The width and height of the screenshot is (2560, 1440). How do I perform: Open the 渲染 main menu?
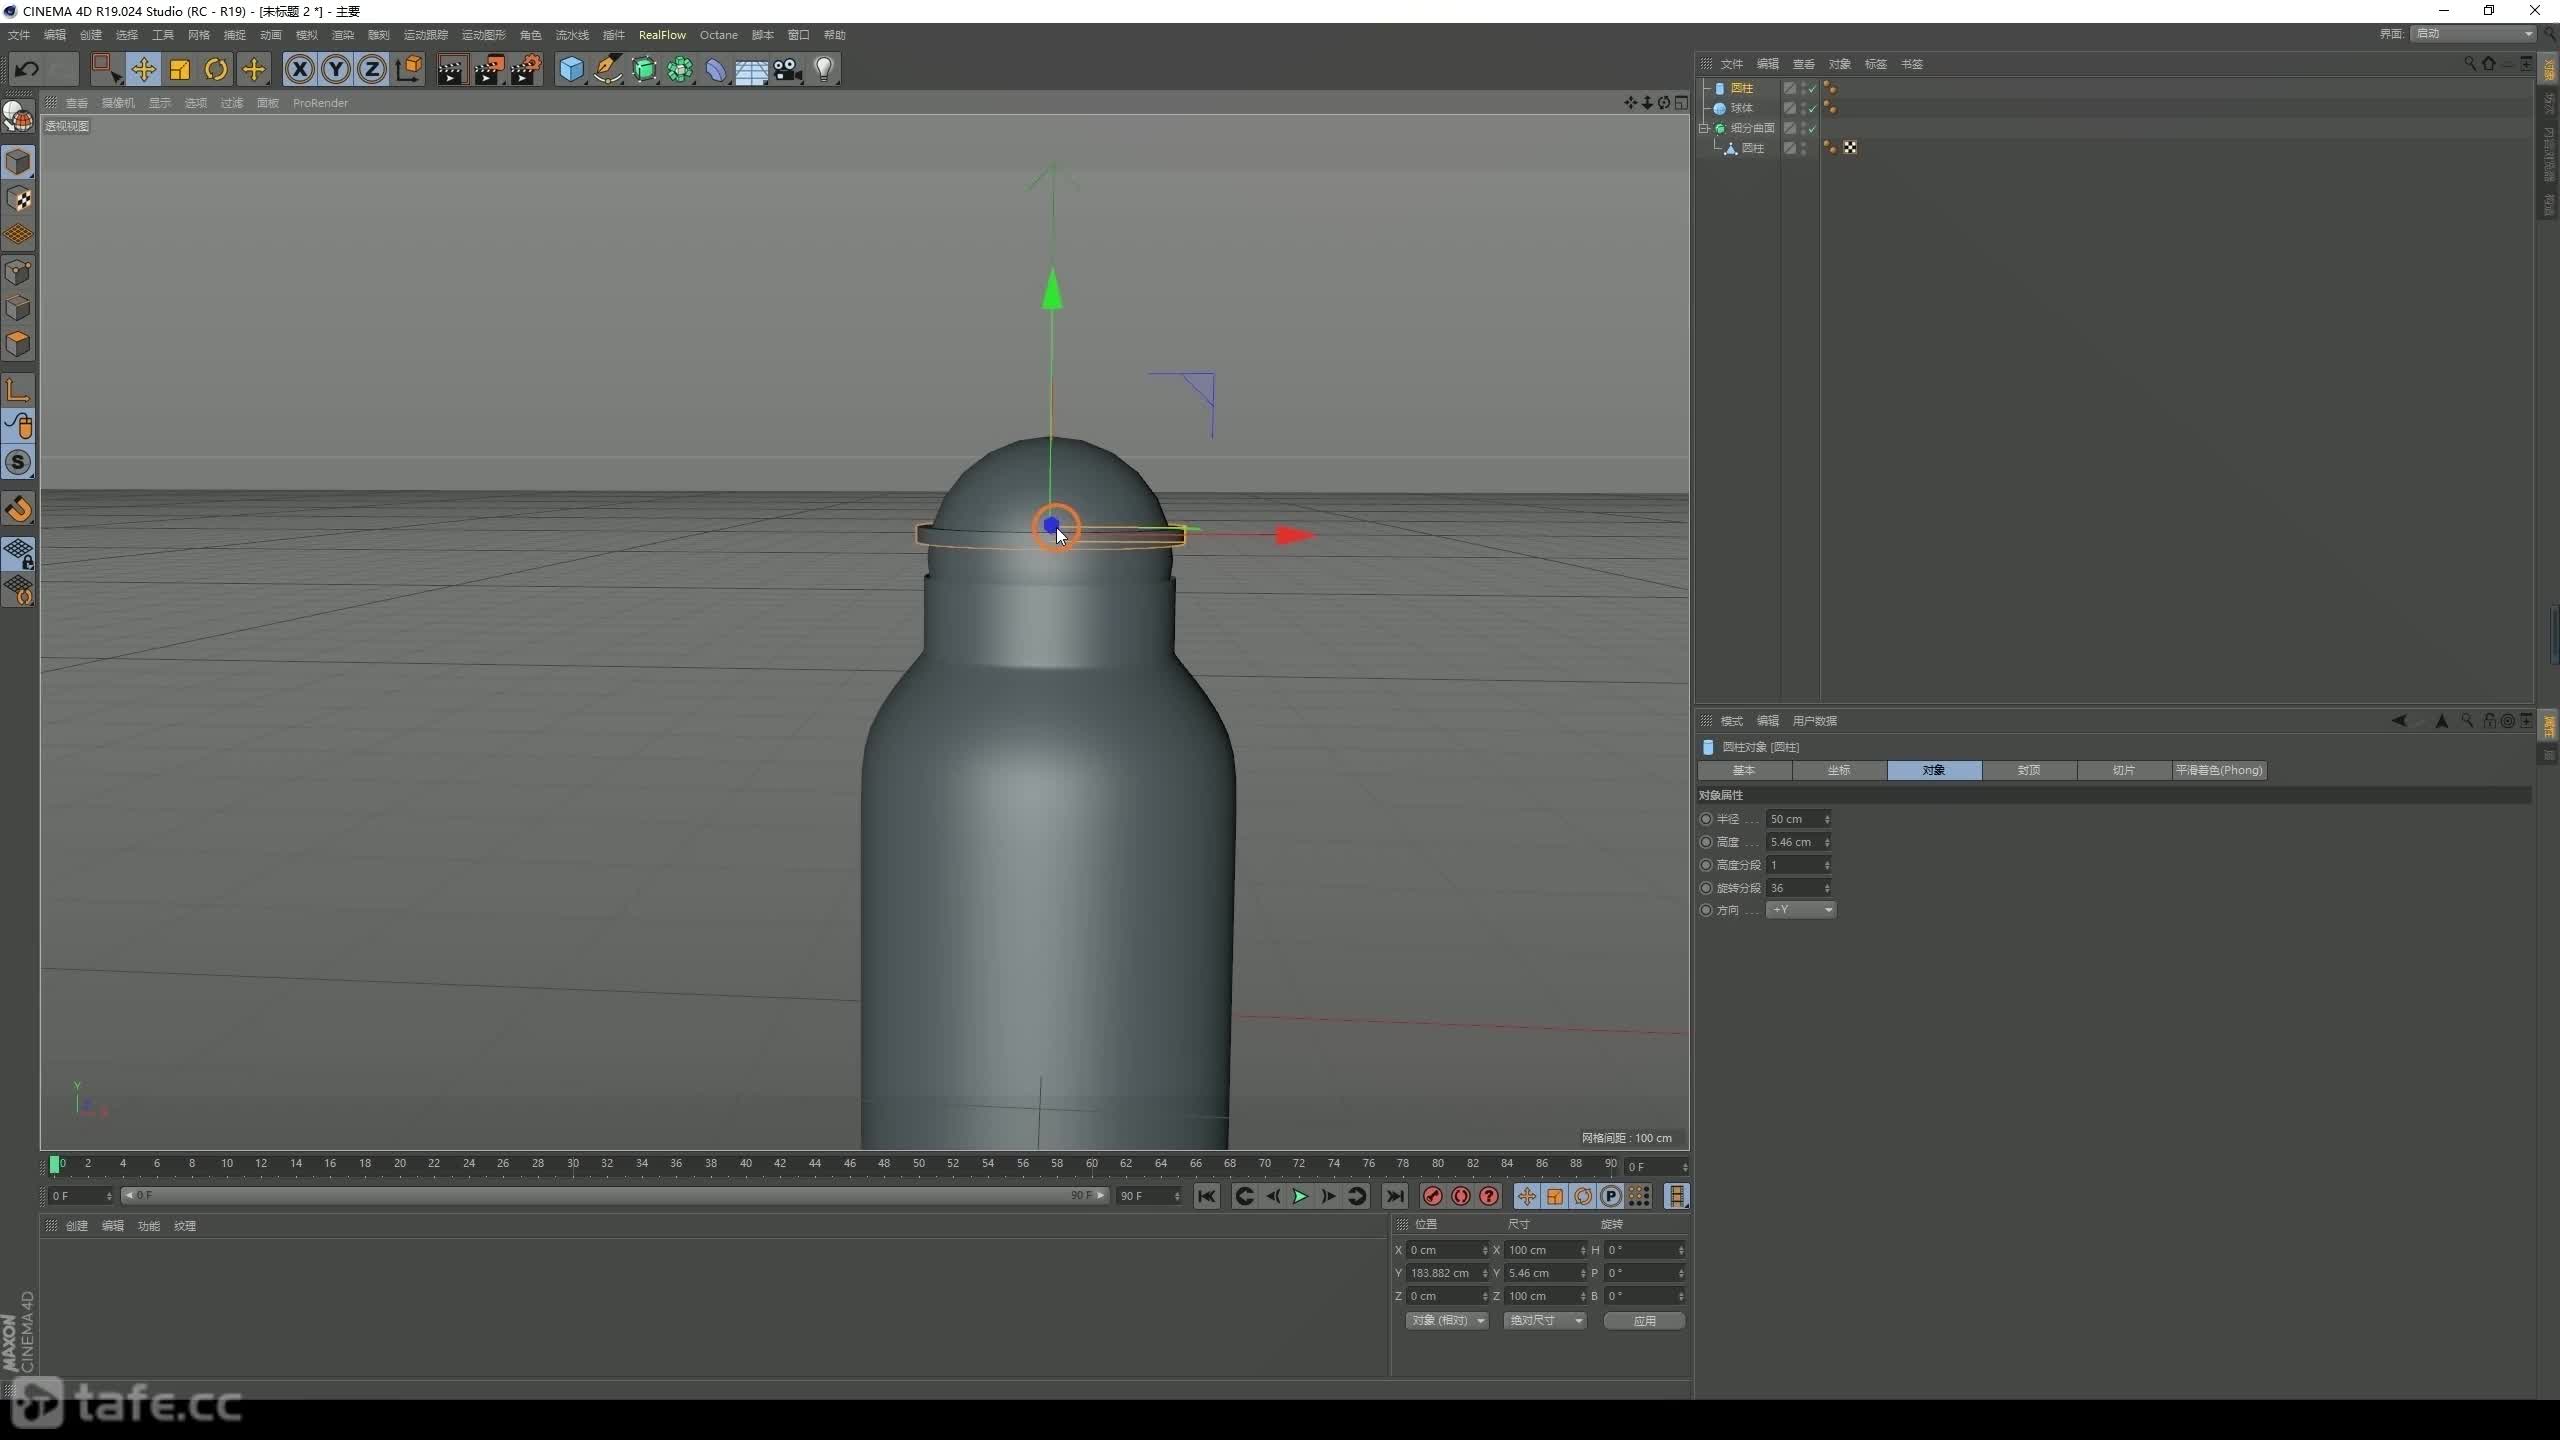point(343,35)
